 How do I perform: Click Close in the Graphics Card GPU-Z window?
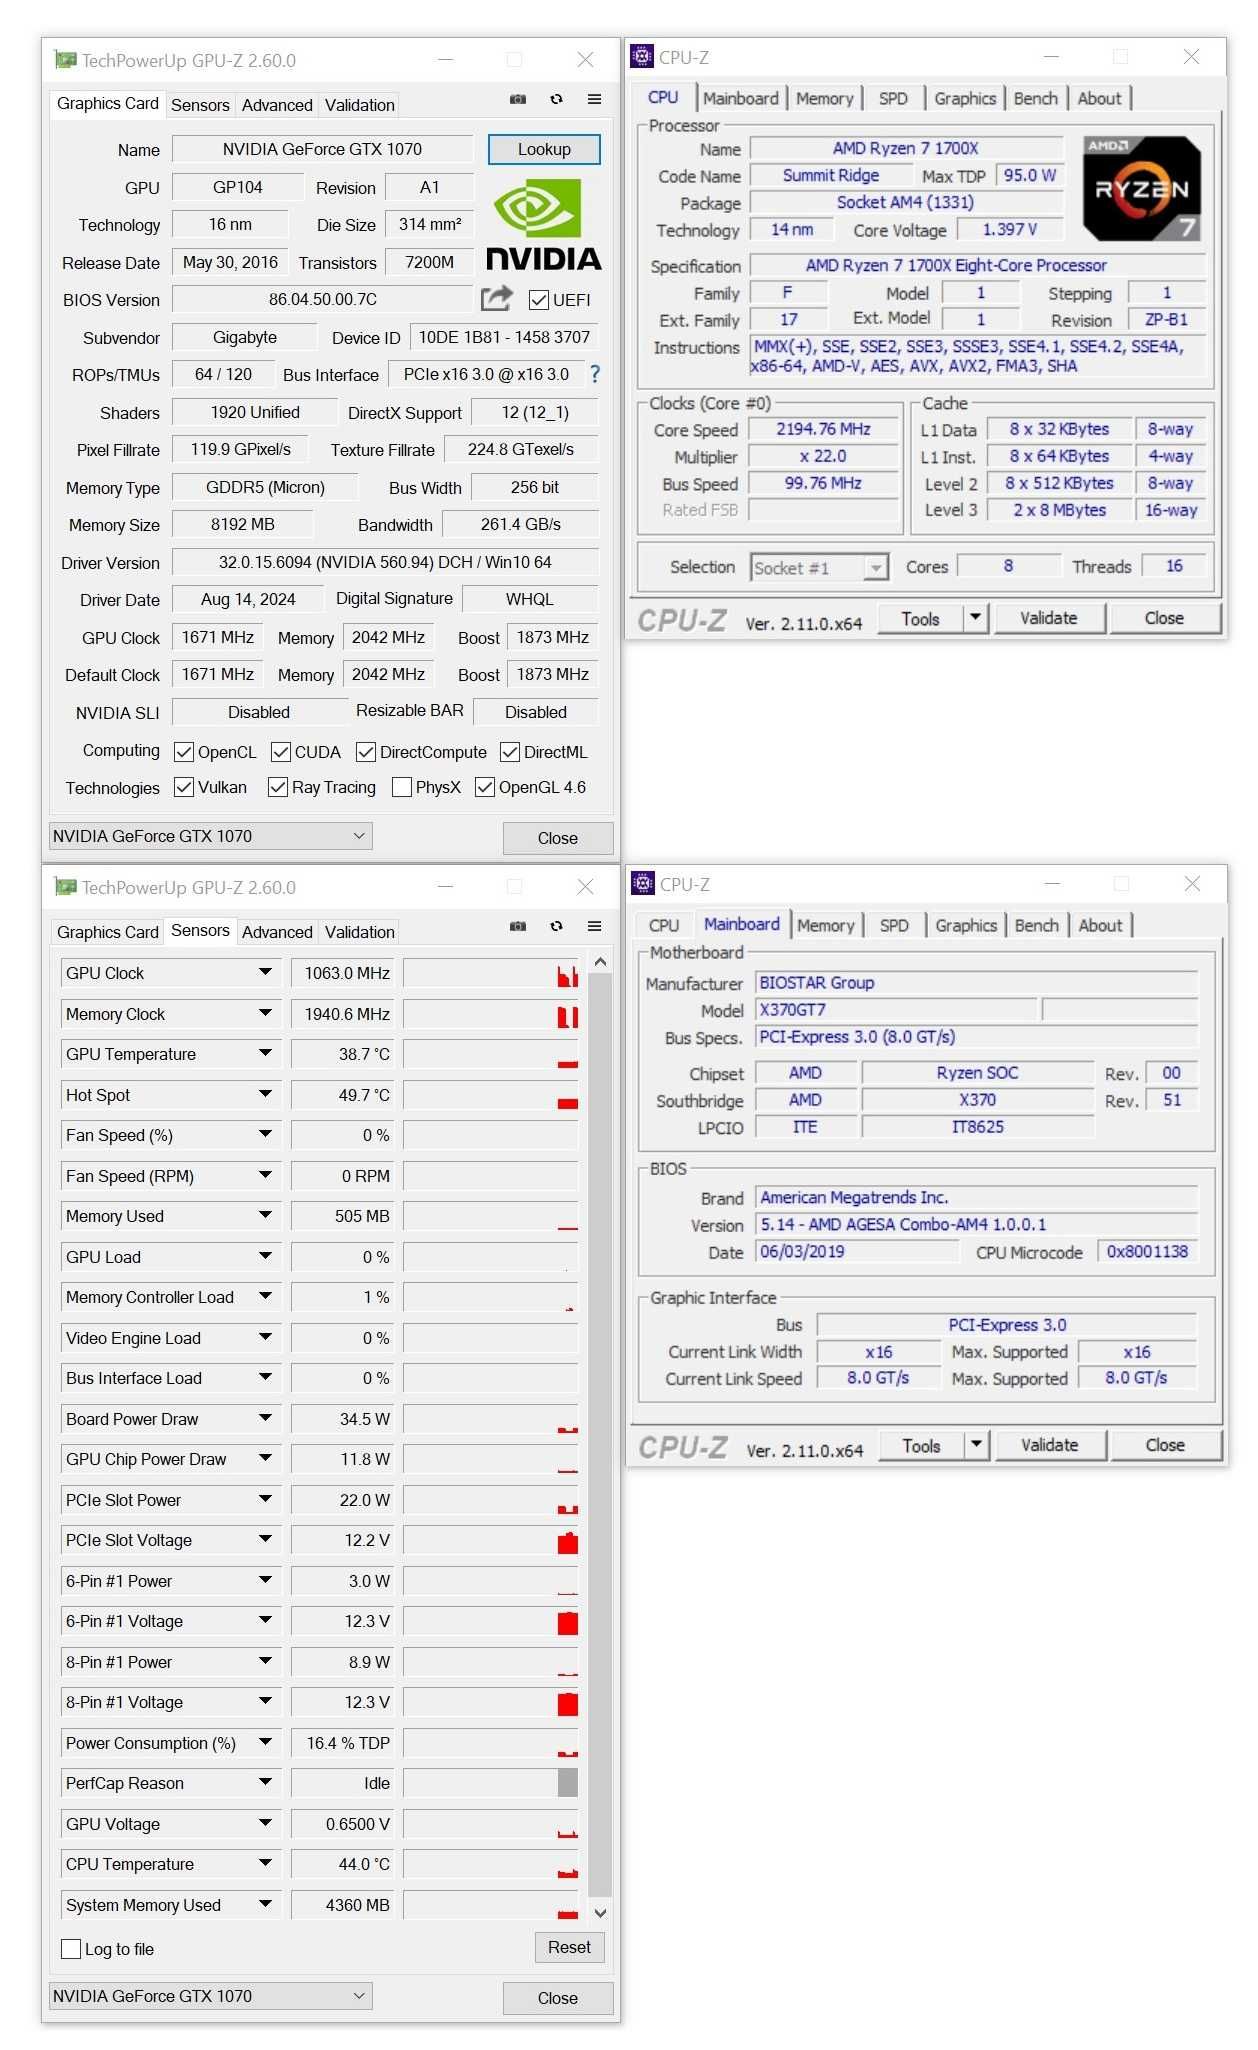(x=558, y=838)
